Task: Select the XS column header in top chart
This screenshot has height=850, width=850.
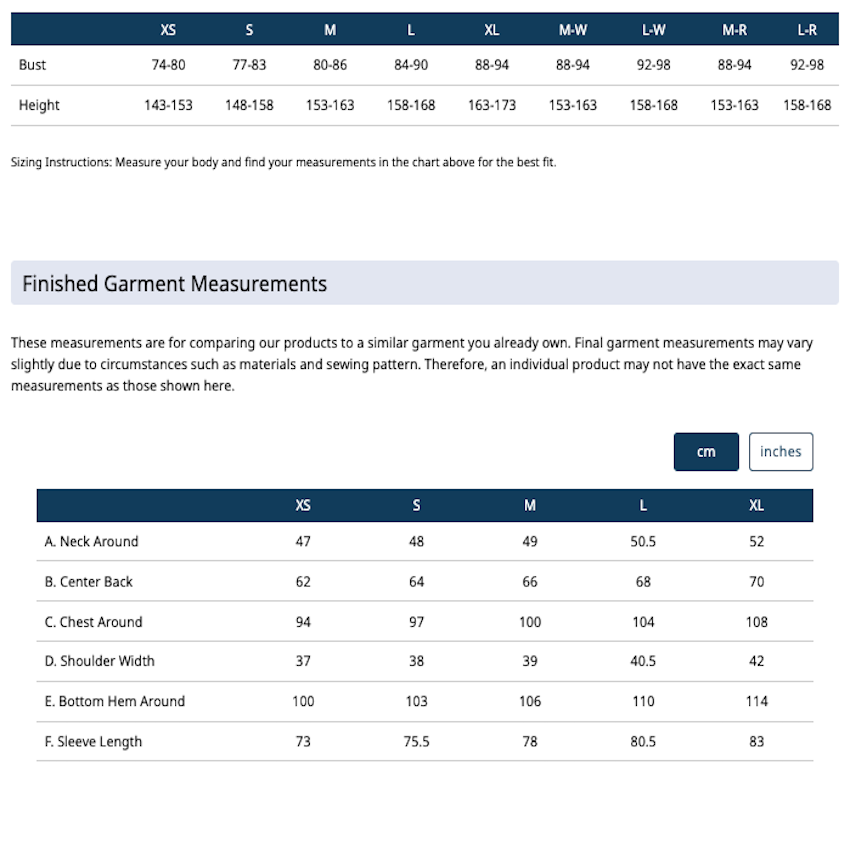Action: click(168, 30)
